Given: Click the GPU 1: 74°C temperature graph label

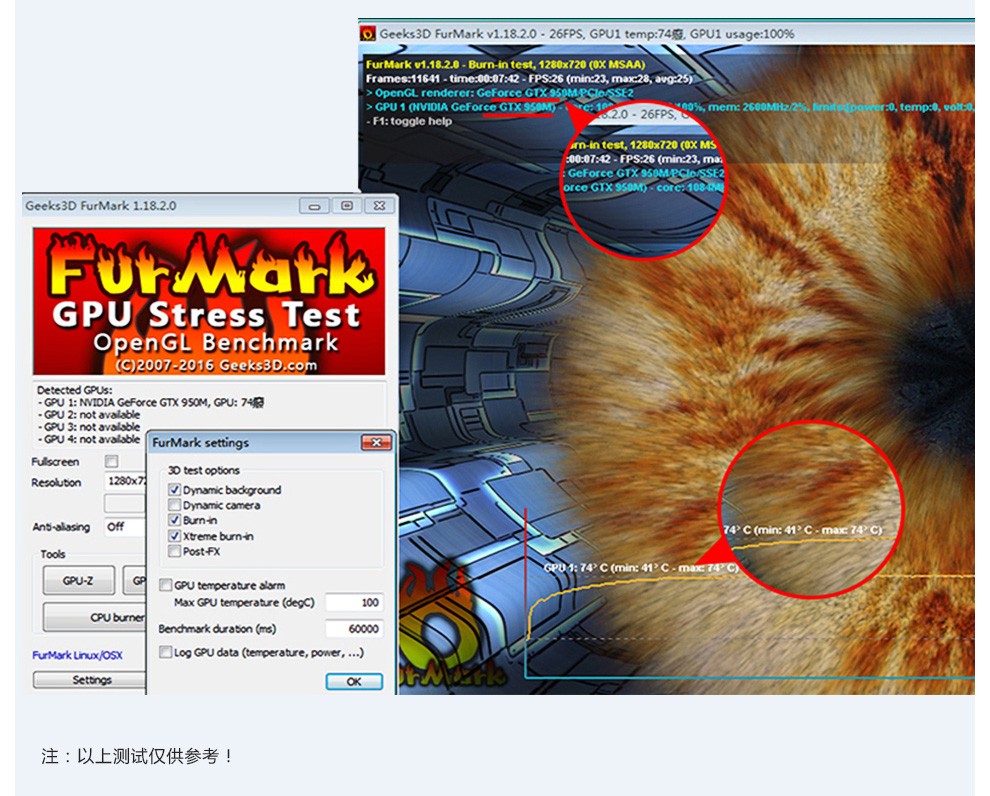Looking at the screenshot, I should click(640, 567).
